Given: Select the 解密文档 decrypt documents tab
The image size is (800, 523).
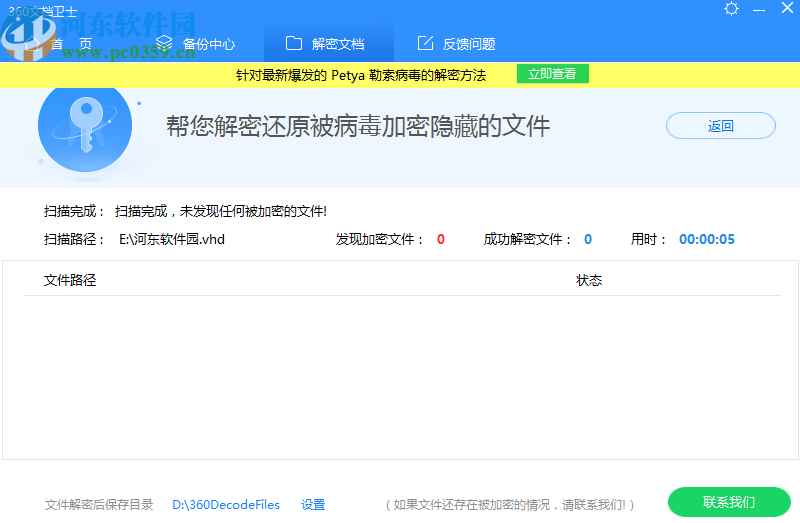Looking at the screenshot, I should coord(329,43).
